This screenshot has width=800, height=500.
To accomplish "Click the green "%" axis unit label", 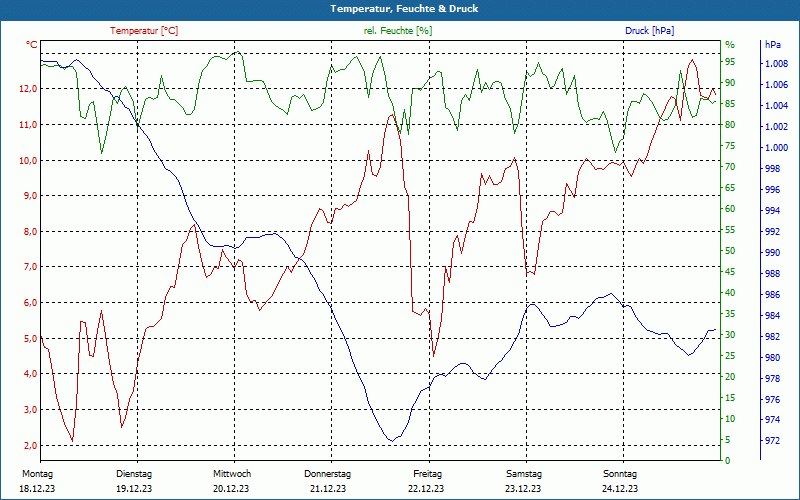I will click(730, 45).
